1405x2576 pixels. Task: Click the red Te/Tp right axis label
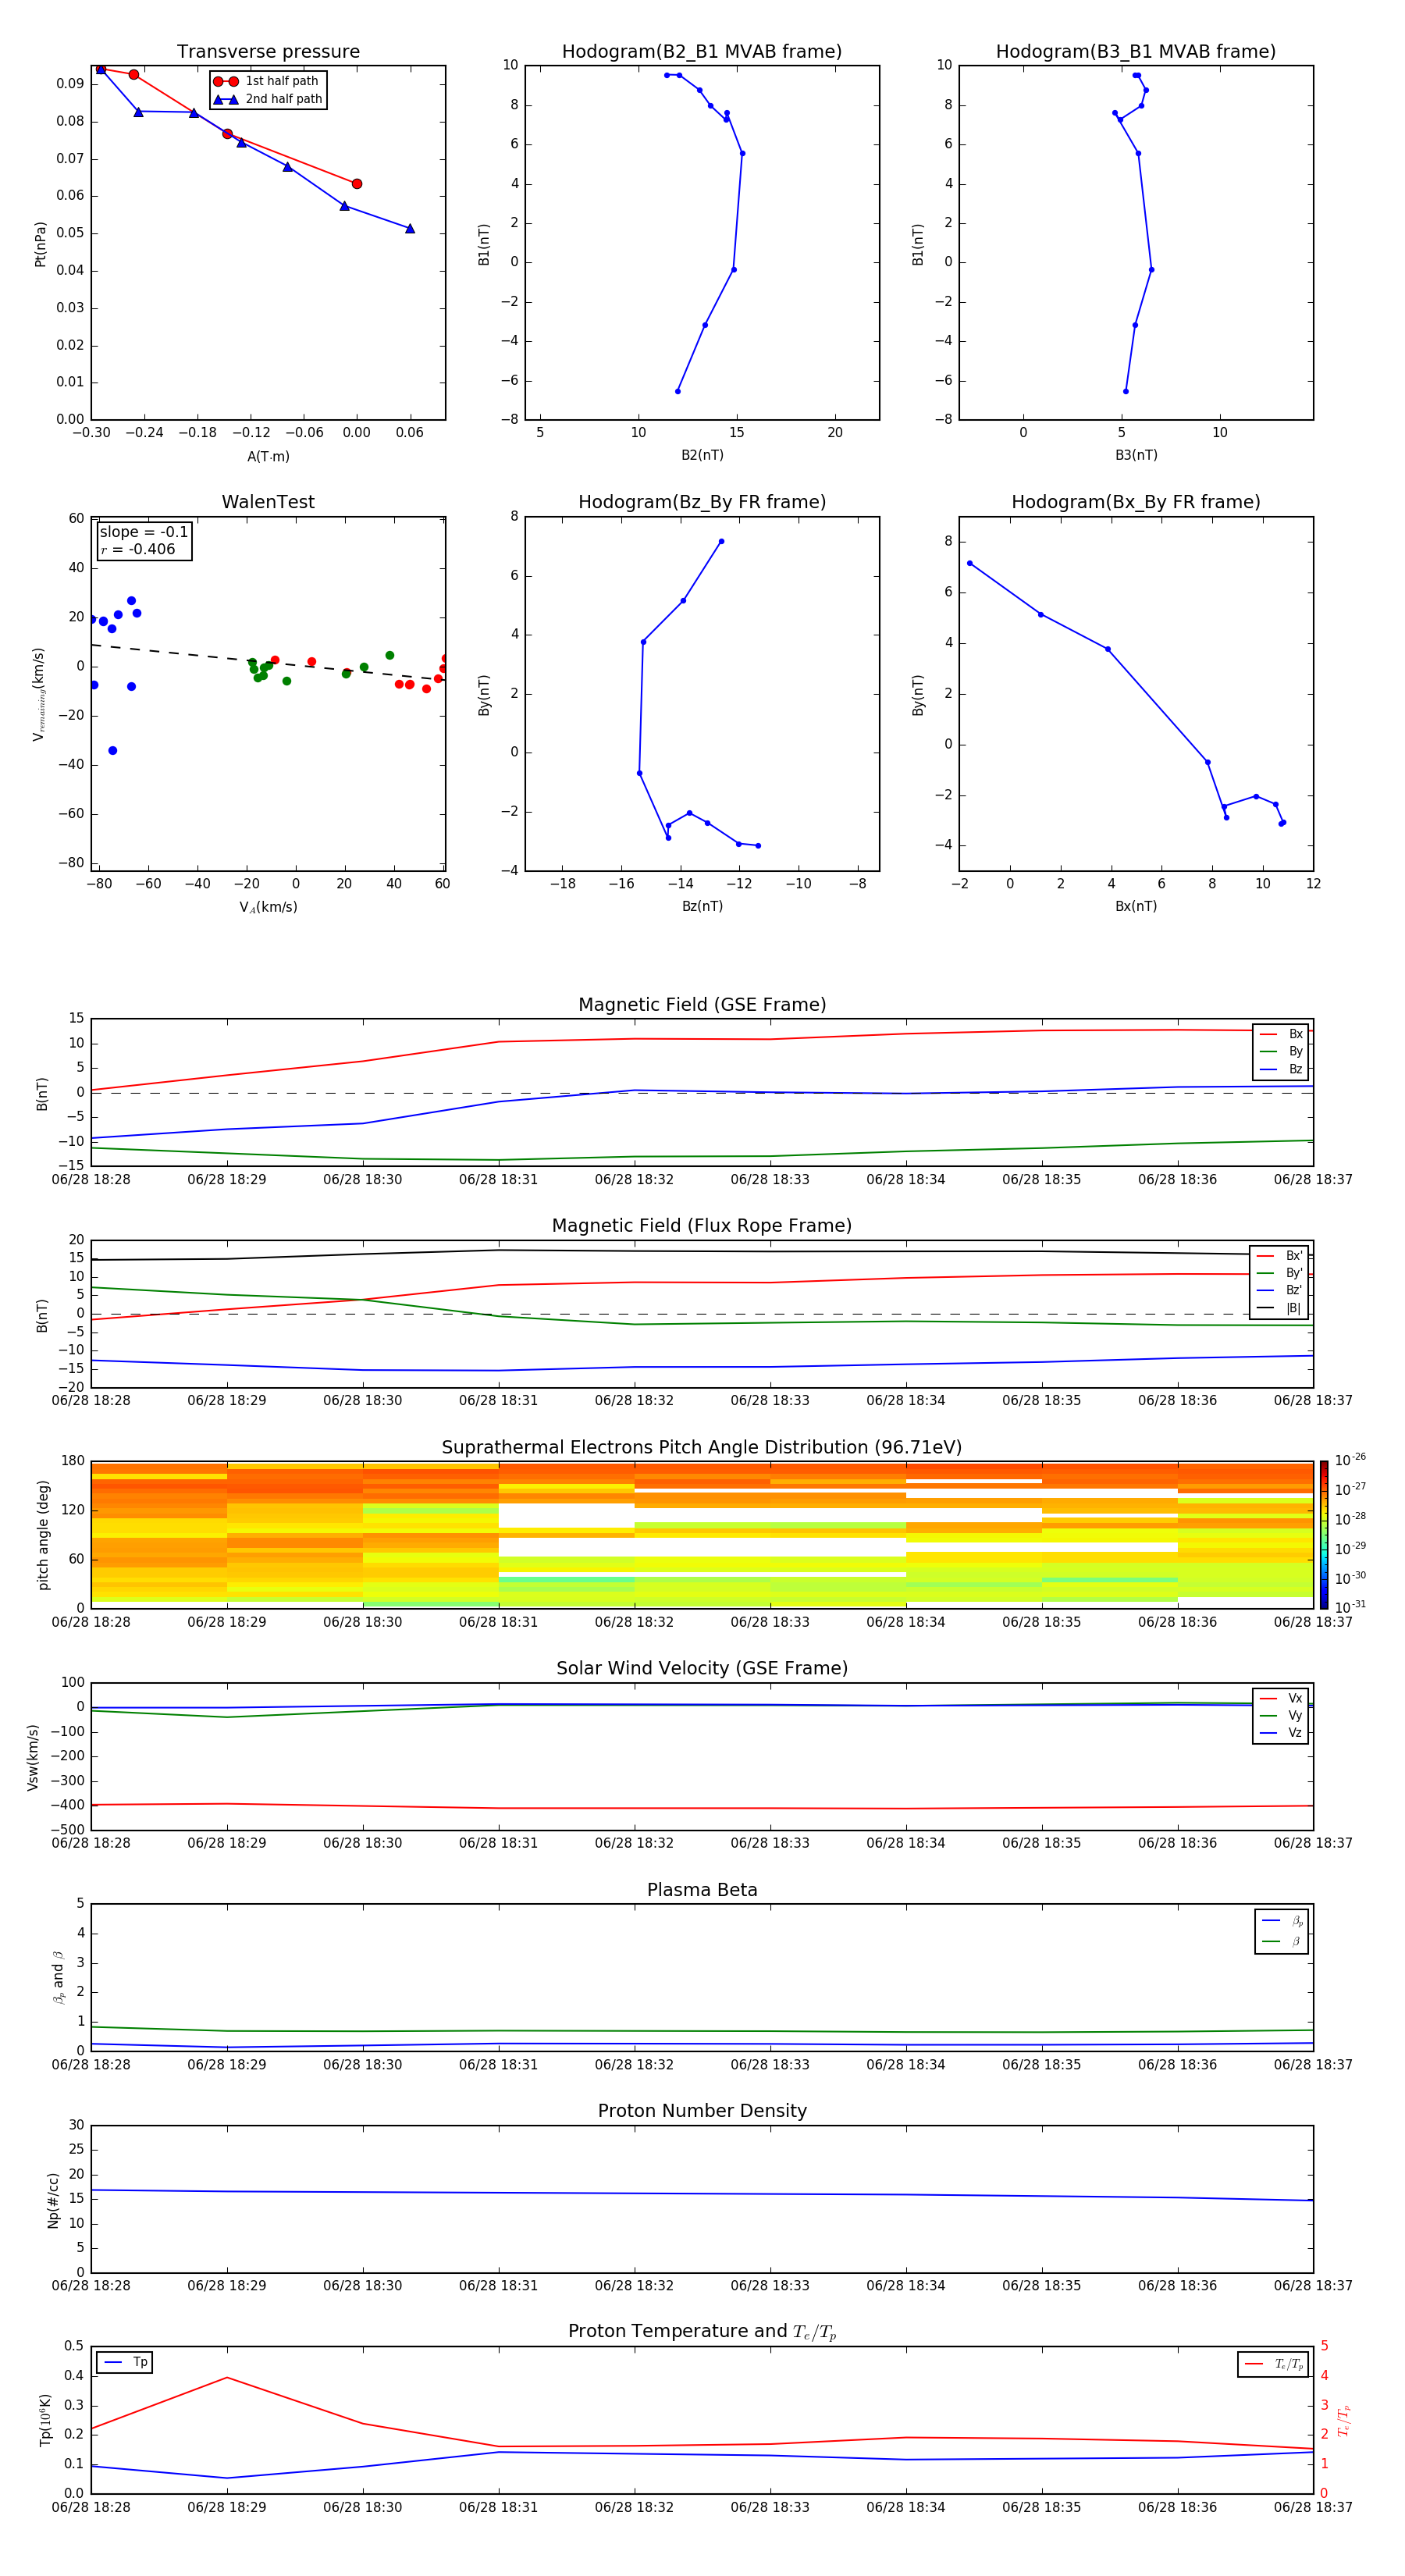coord(1344,2420)
